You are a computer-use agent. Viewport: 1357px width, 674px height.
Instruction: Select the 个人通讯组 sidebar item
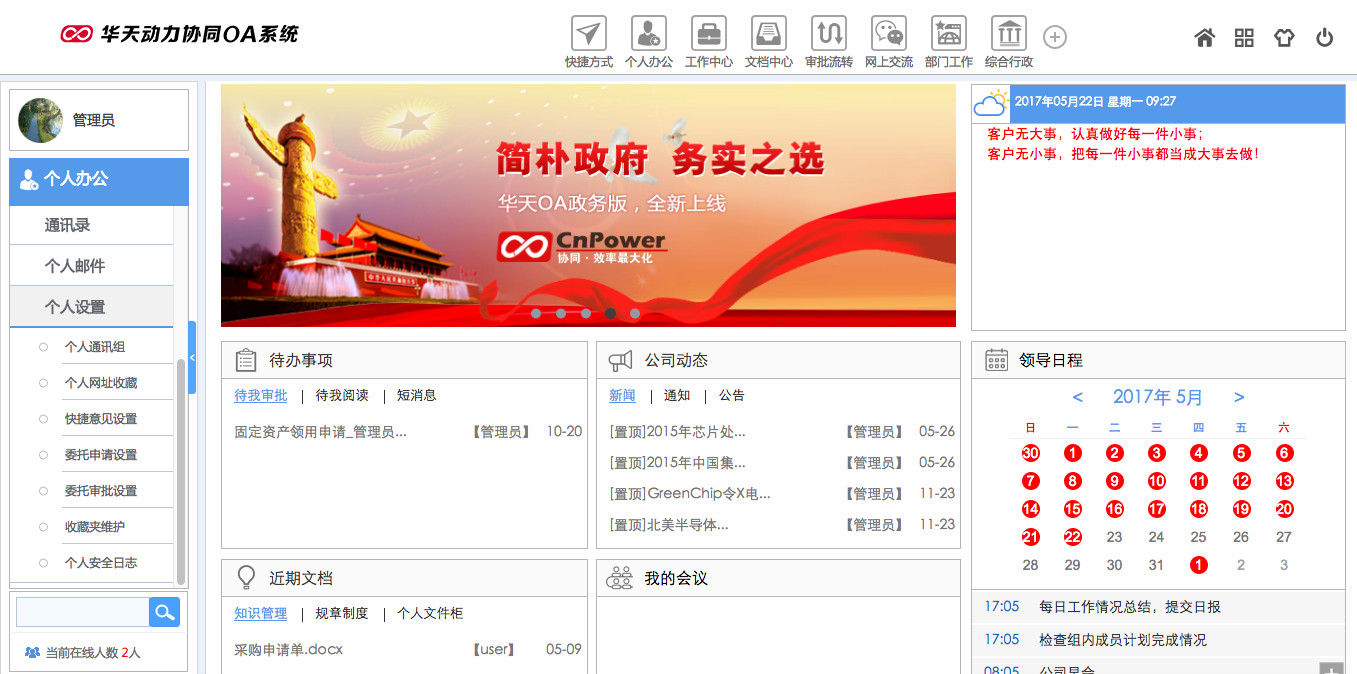click(95, 347)
